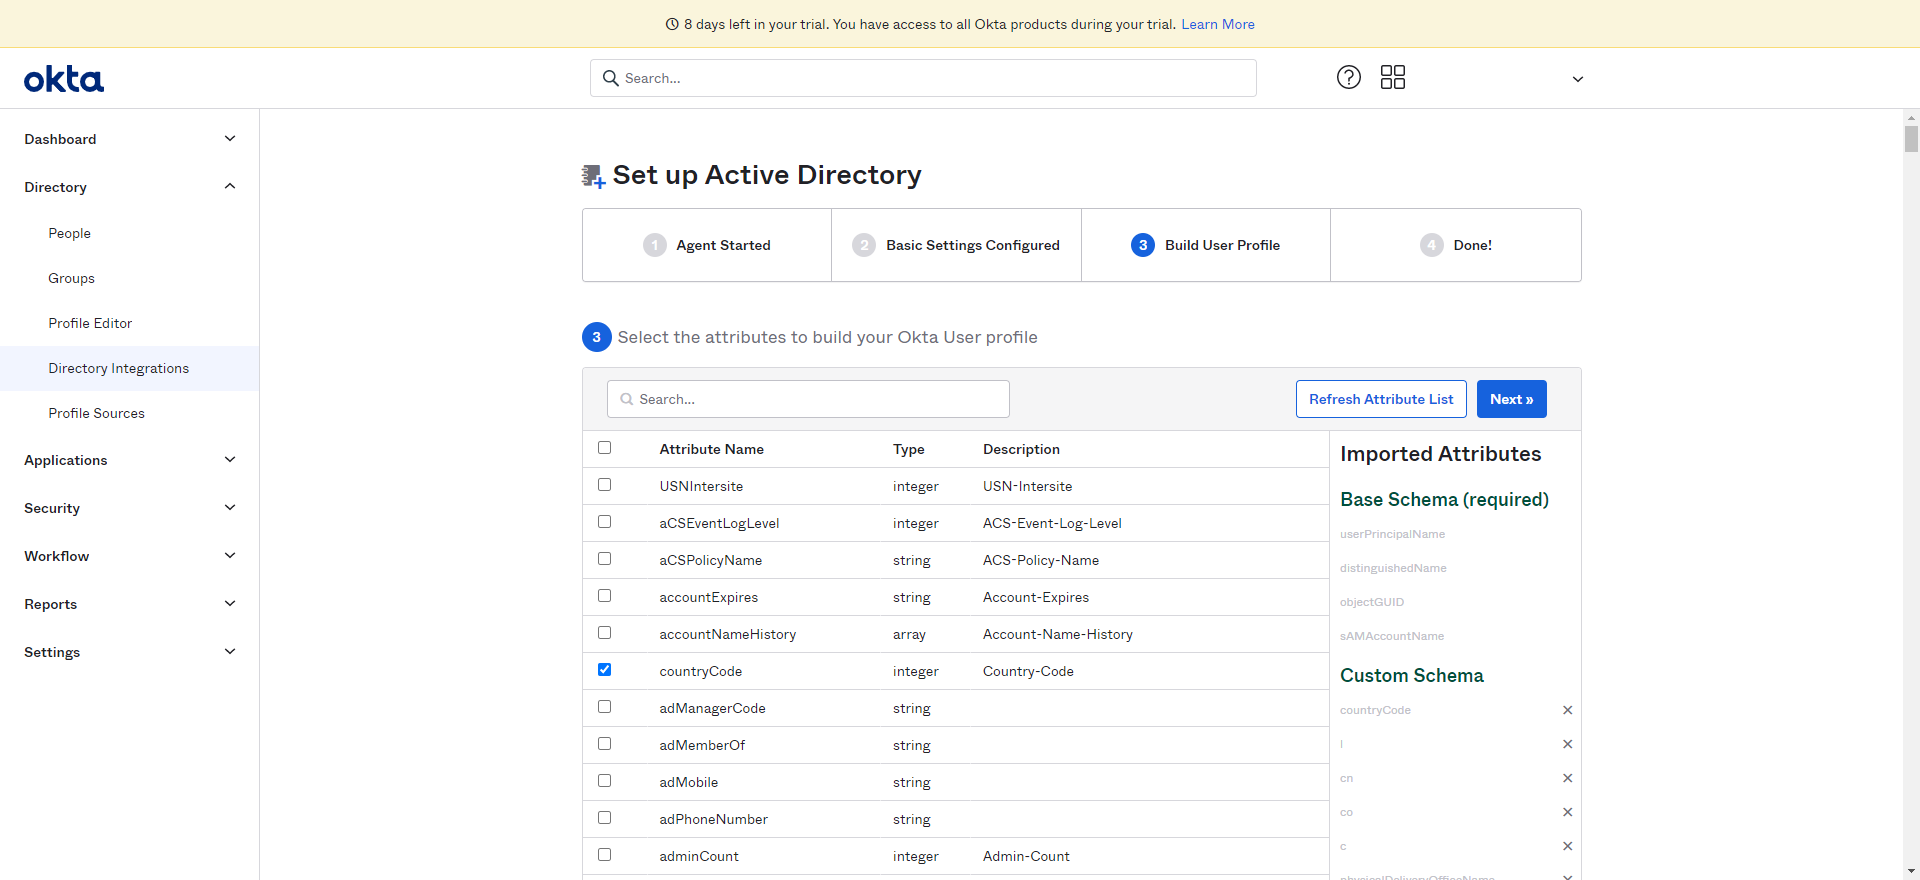The height and width of the screenshot is (880, 1920).
Task: Toggle the select-all attributes header checkbox
Action: [604, 448]
